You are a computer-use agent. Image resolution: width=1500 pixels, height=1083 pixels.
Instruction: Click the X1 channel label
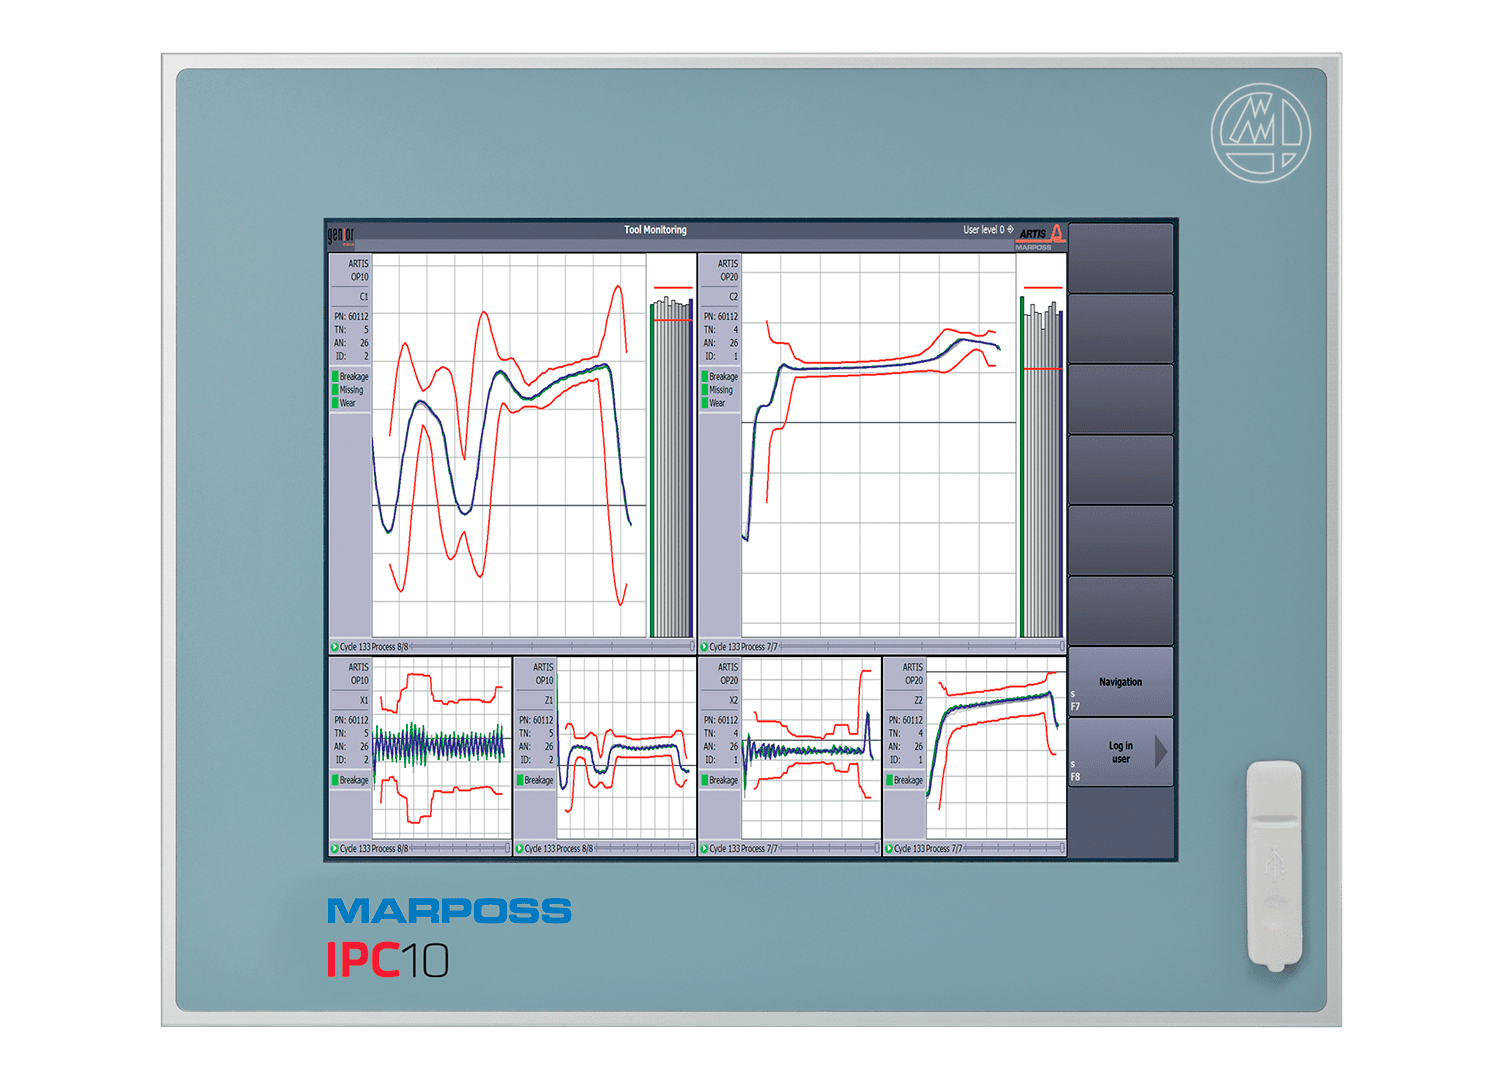point(364,700)
